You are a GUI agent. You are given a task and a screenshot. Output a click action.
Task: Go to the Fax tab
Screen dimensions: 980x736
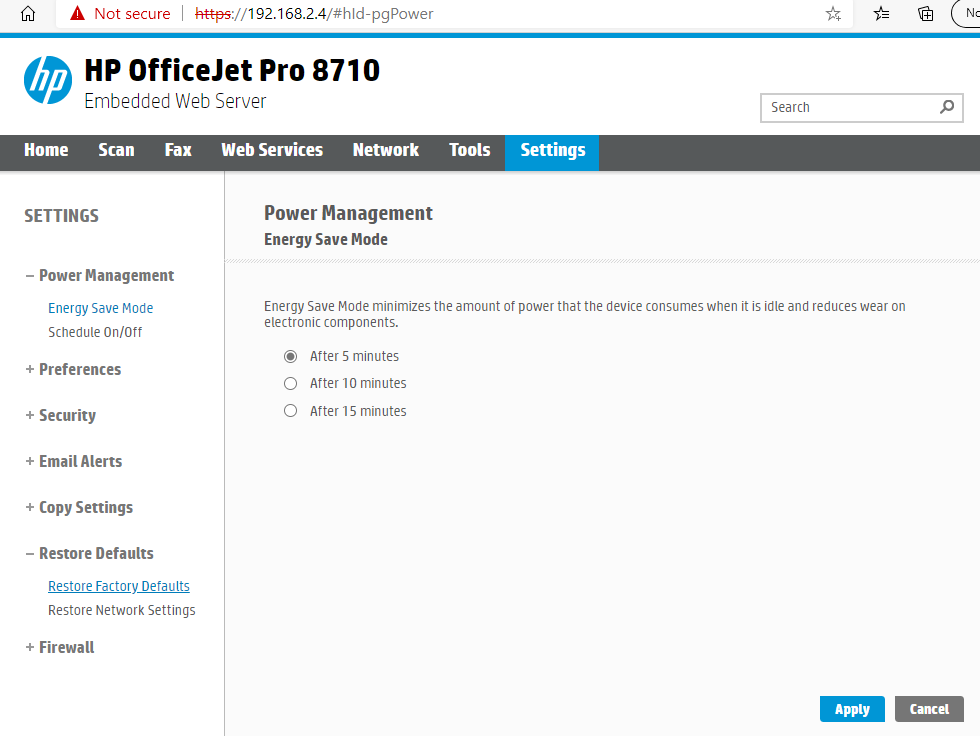tap(177, 152)
